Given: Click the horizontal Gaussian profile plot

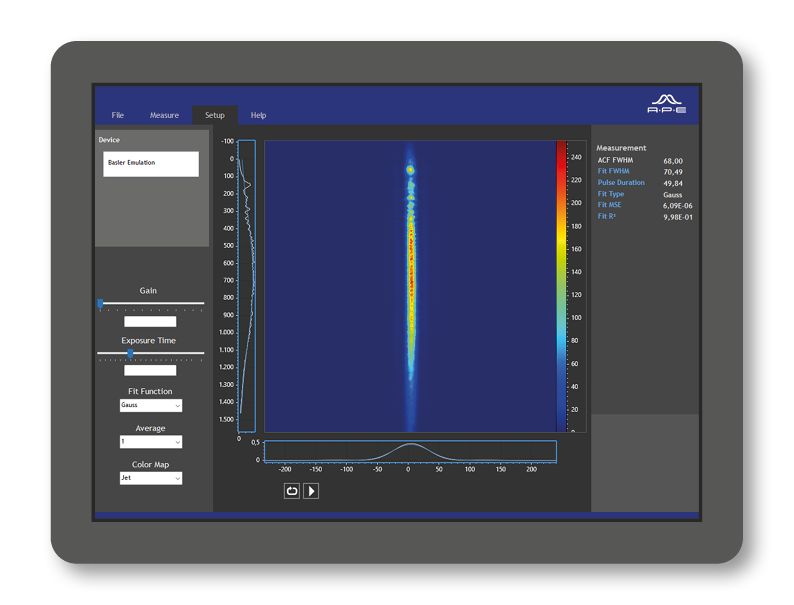Looking at the screenshot, I should pos(410,451).
